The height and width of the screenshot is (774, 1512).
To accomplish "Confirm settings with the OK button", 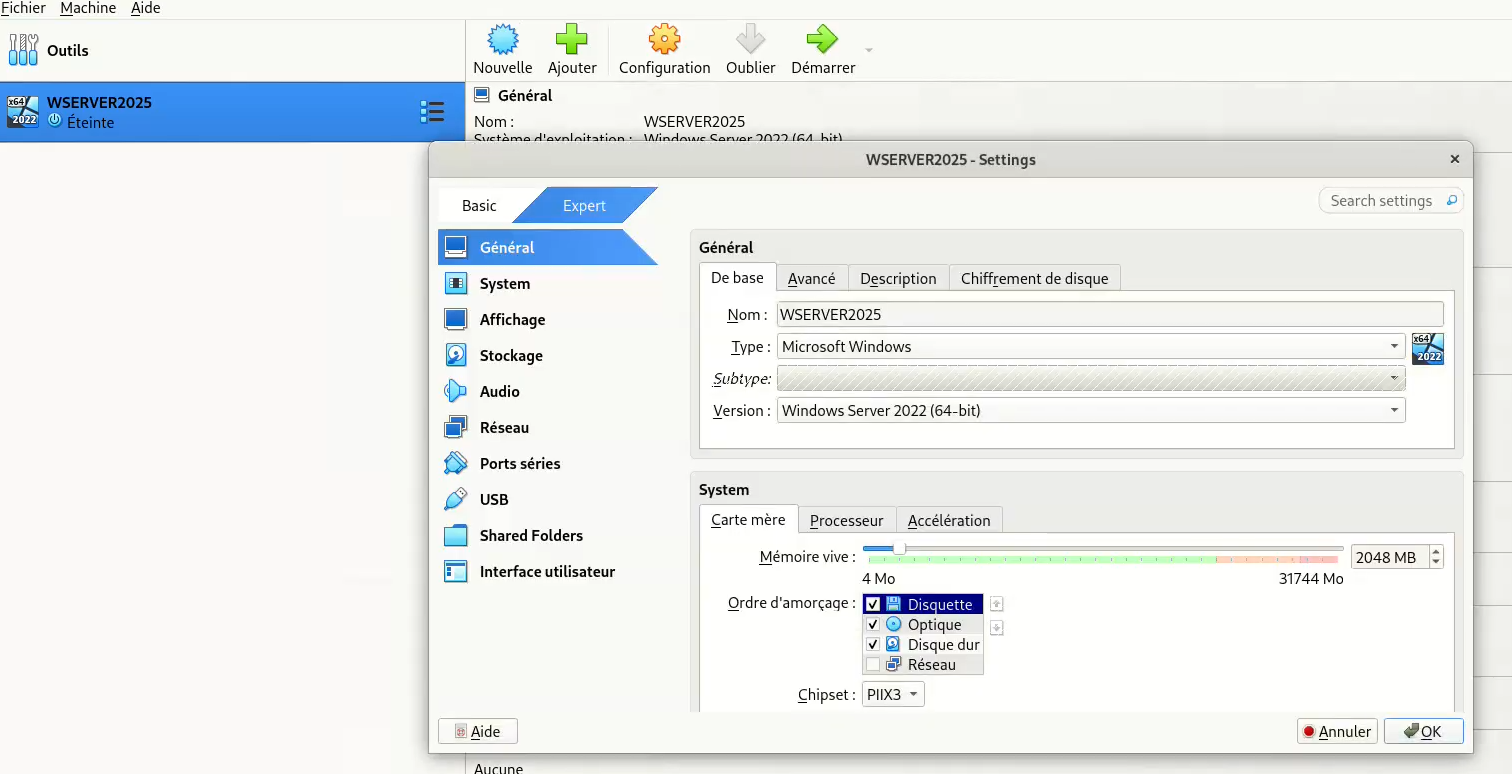I will click(1423, 731).
